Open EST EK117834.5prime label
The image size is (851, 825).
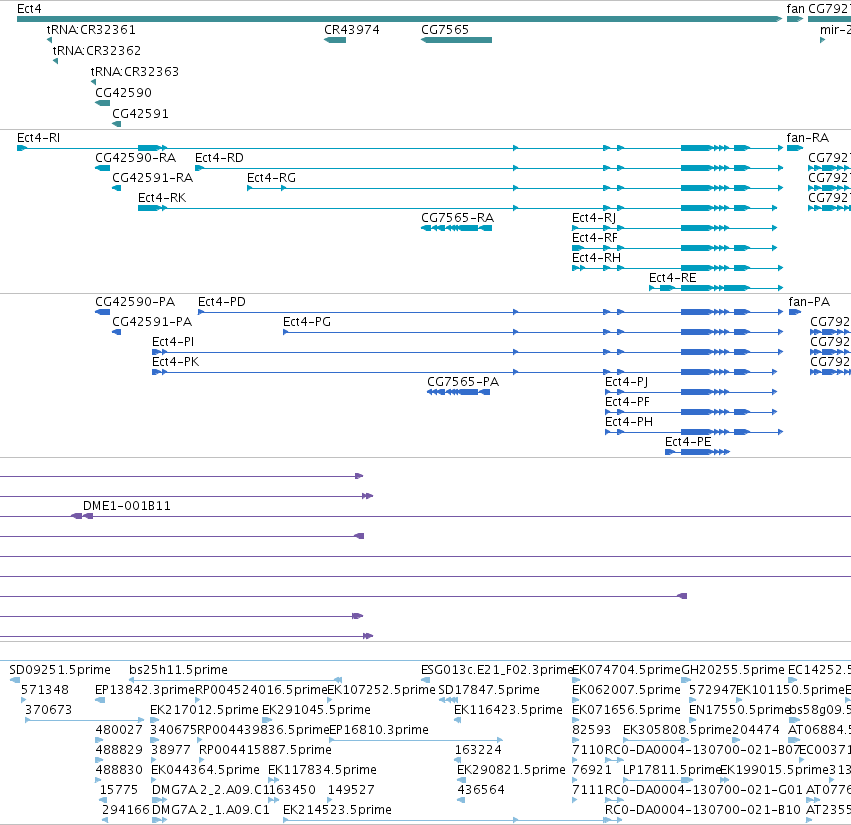pos(322,770)
